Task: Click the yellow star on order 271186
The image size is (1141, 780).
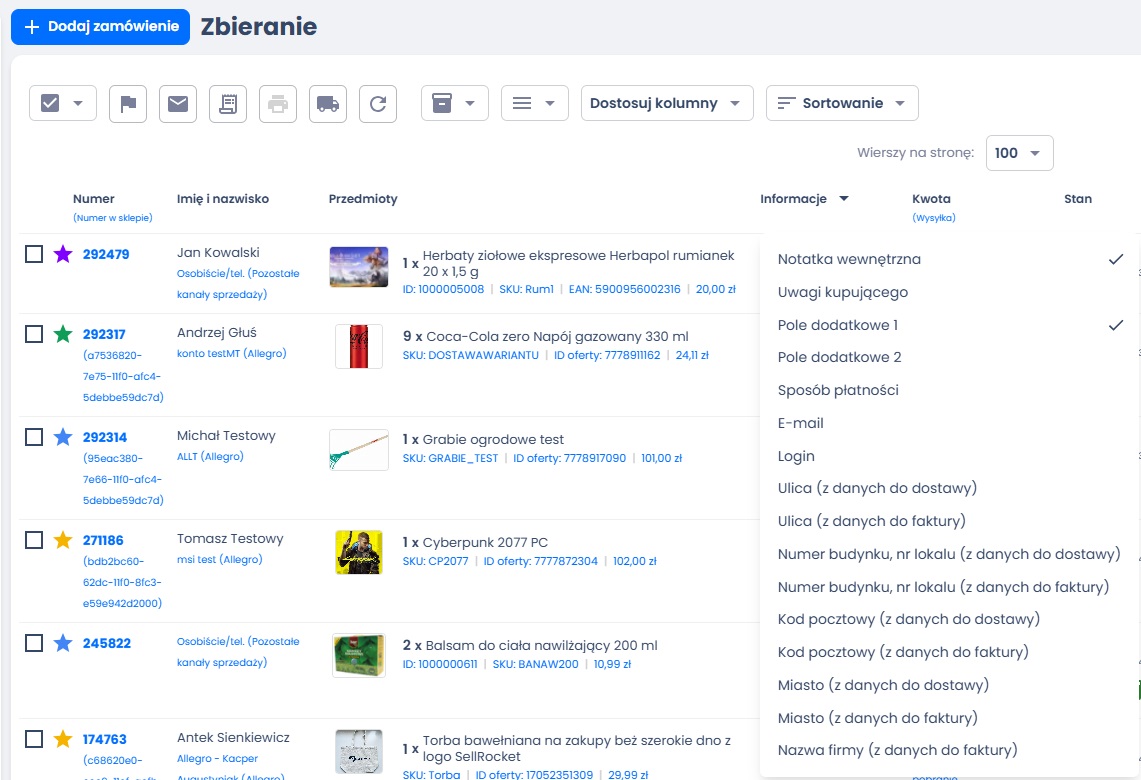Action: (x=63, y=540)
